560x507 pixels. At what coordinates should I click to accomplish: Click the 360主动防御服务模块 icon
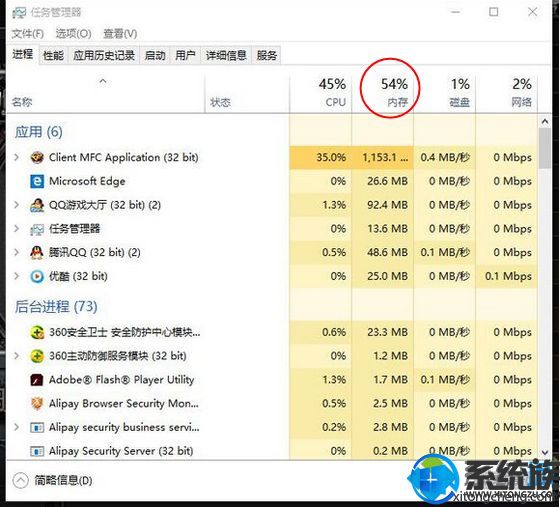tap(37, 356)
